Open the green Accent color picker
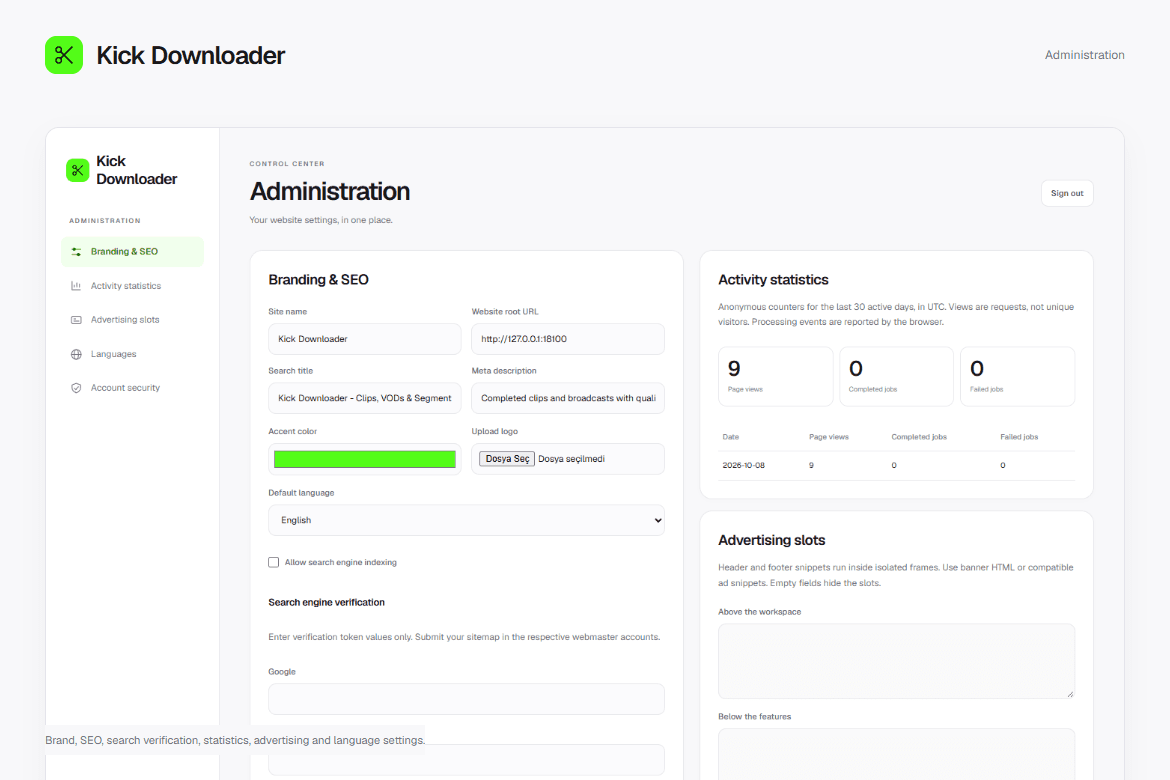 click(x=365, y=459)
